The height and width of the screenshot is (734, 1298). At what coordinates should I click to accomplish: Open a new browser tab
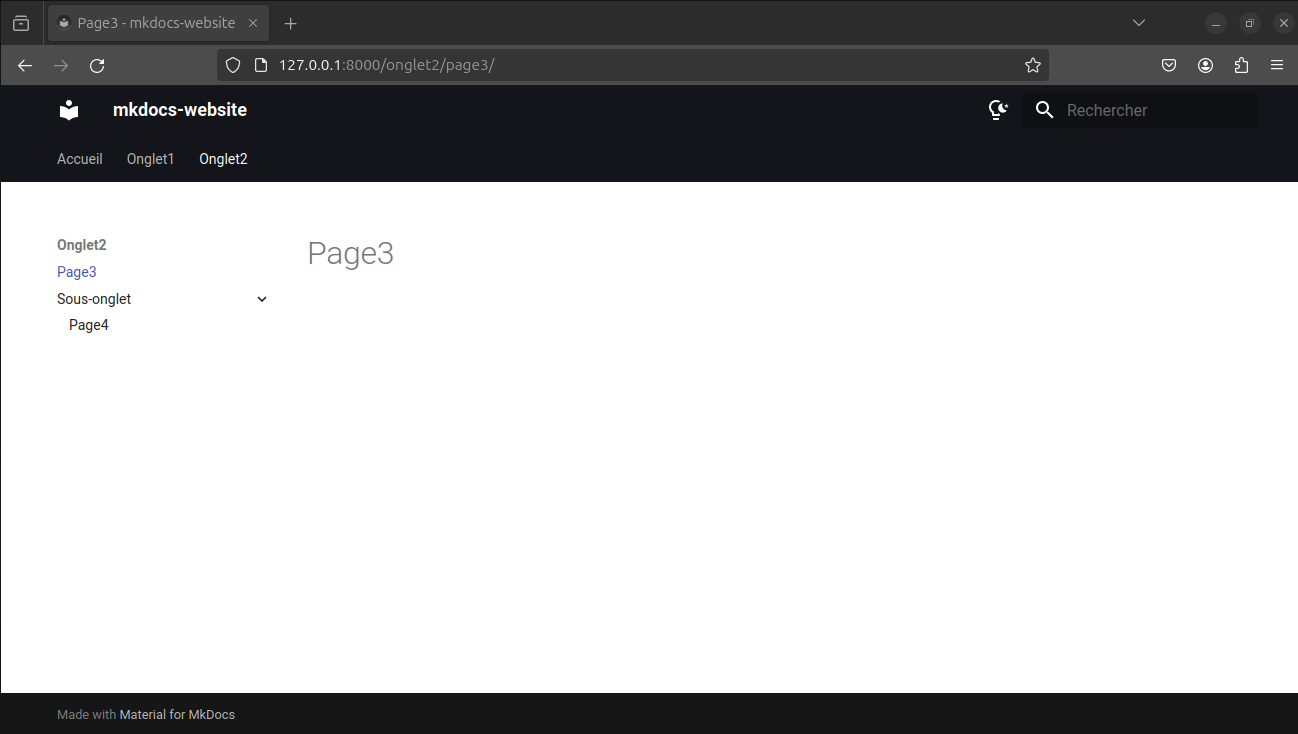coord(291,23)
